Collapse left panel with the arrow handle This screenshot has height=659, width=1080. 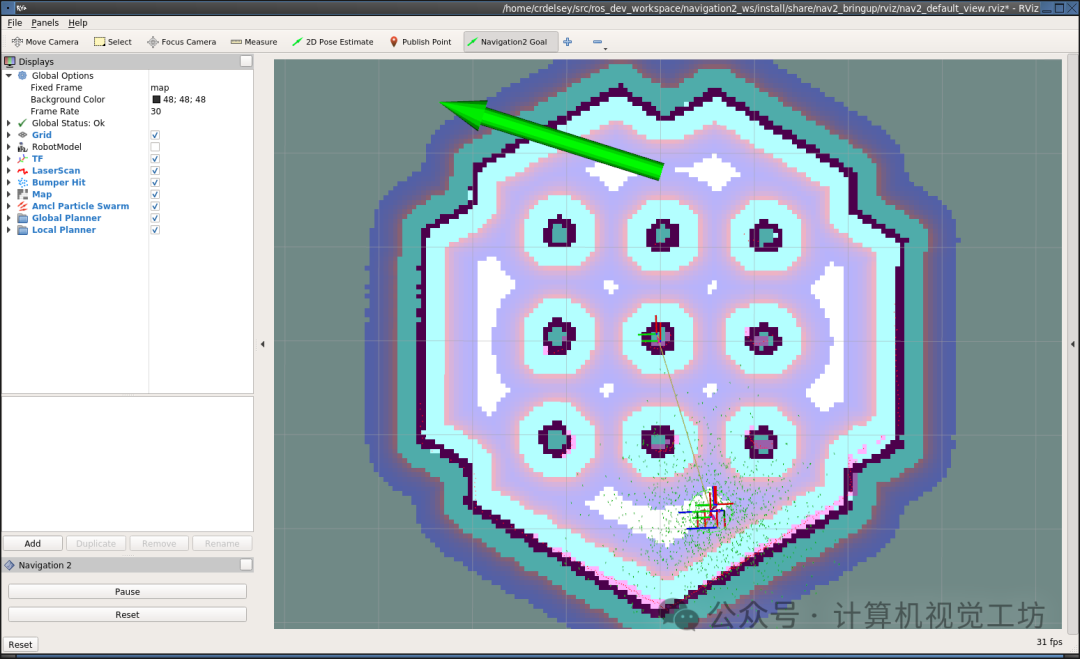click(262, 344)
